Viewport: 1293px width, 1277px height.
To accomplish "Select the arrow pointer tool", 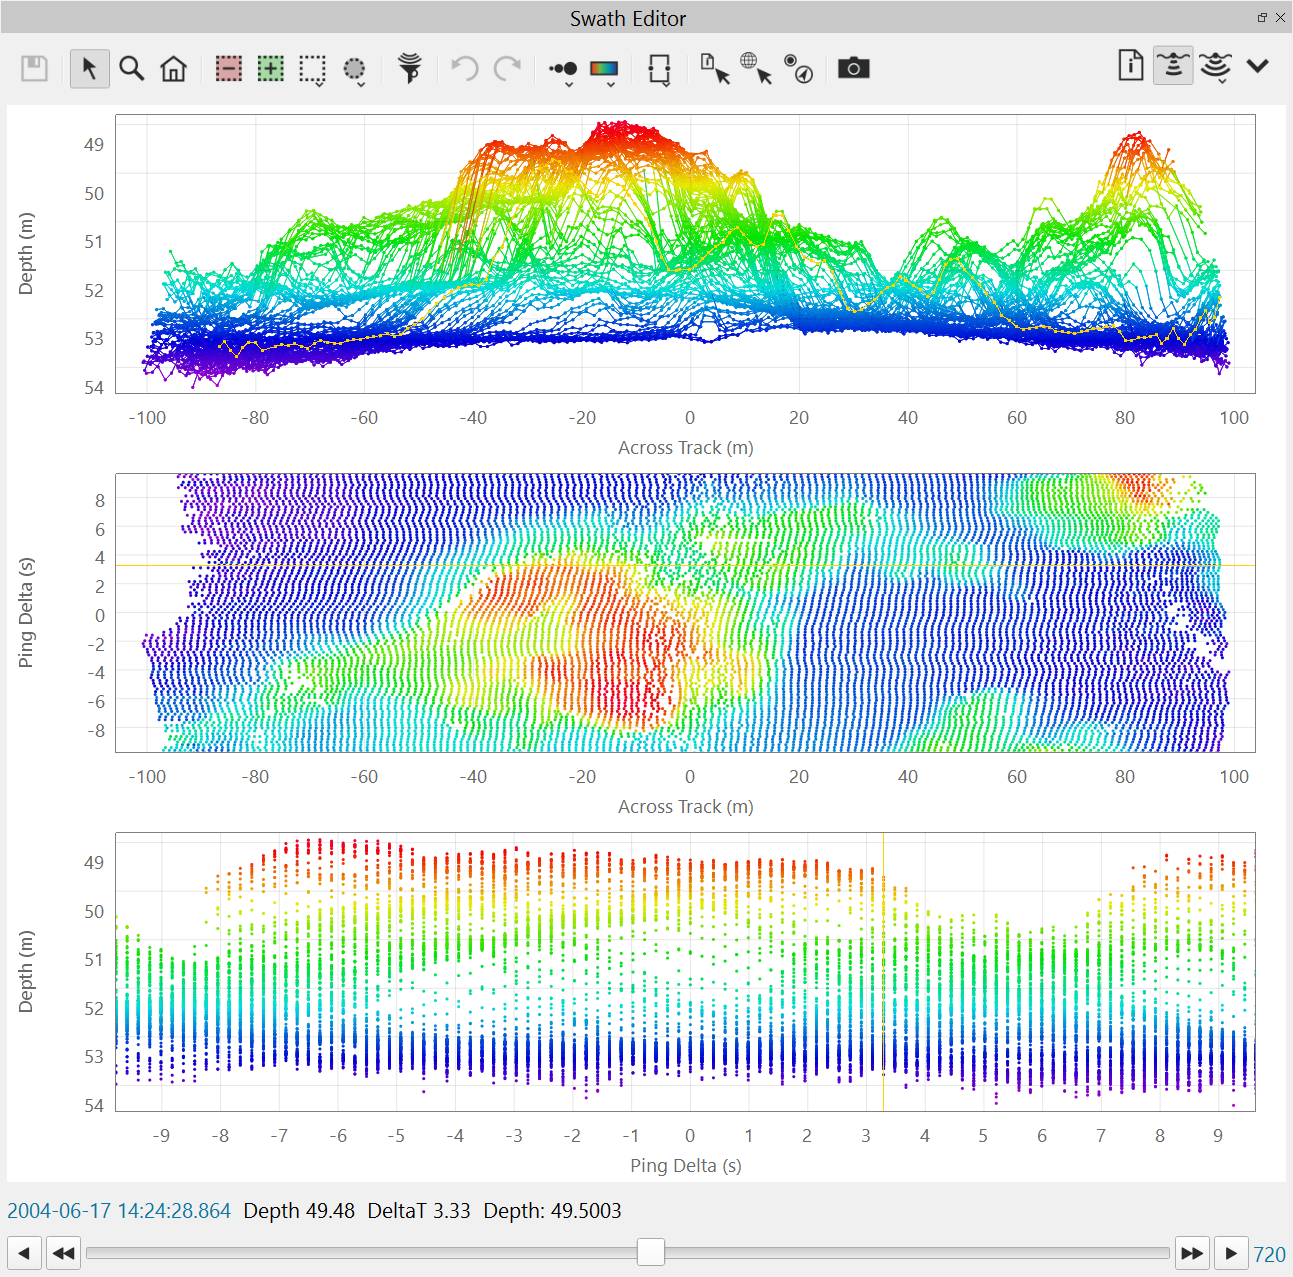I will point(90,69).
